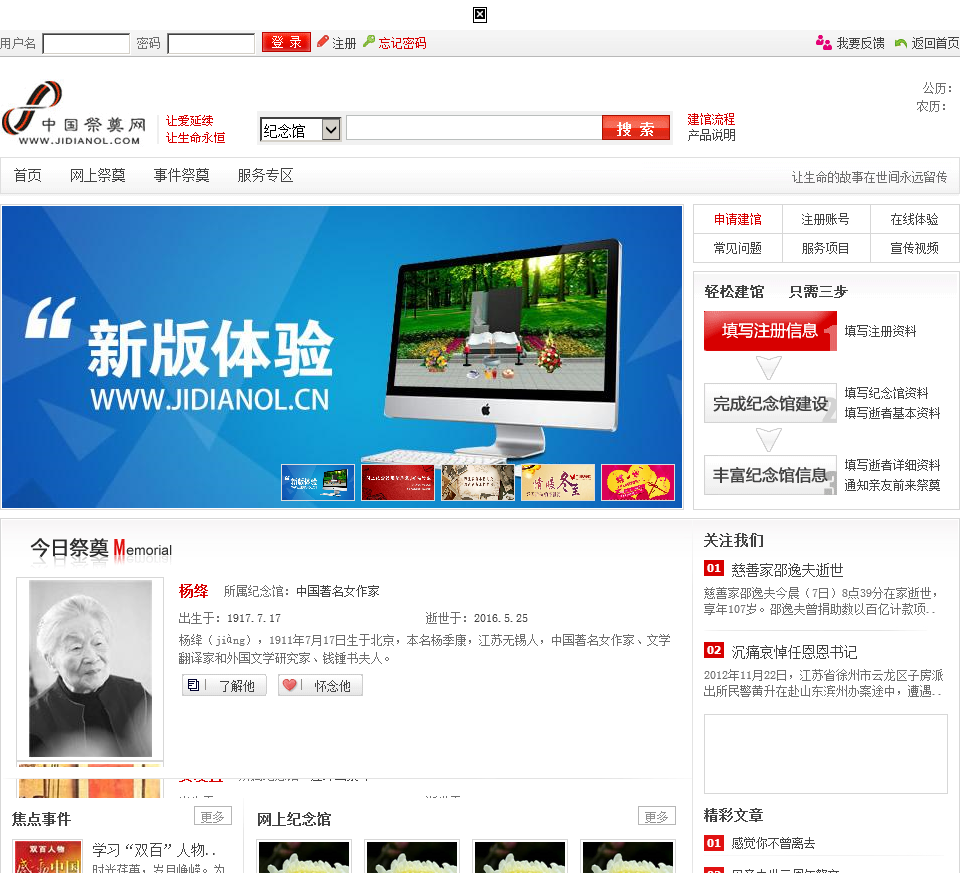
Task: Click the 注册 register link
Action: pos(343,43)
